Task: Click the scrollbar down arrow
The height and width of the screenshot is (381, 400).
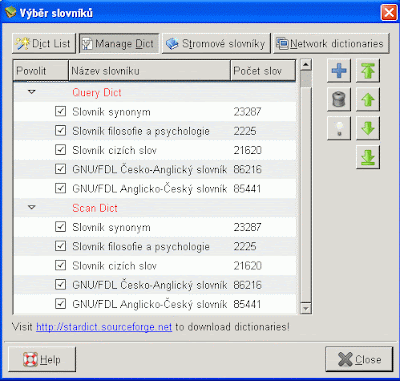Action: (x=306, y=308)
